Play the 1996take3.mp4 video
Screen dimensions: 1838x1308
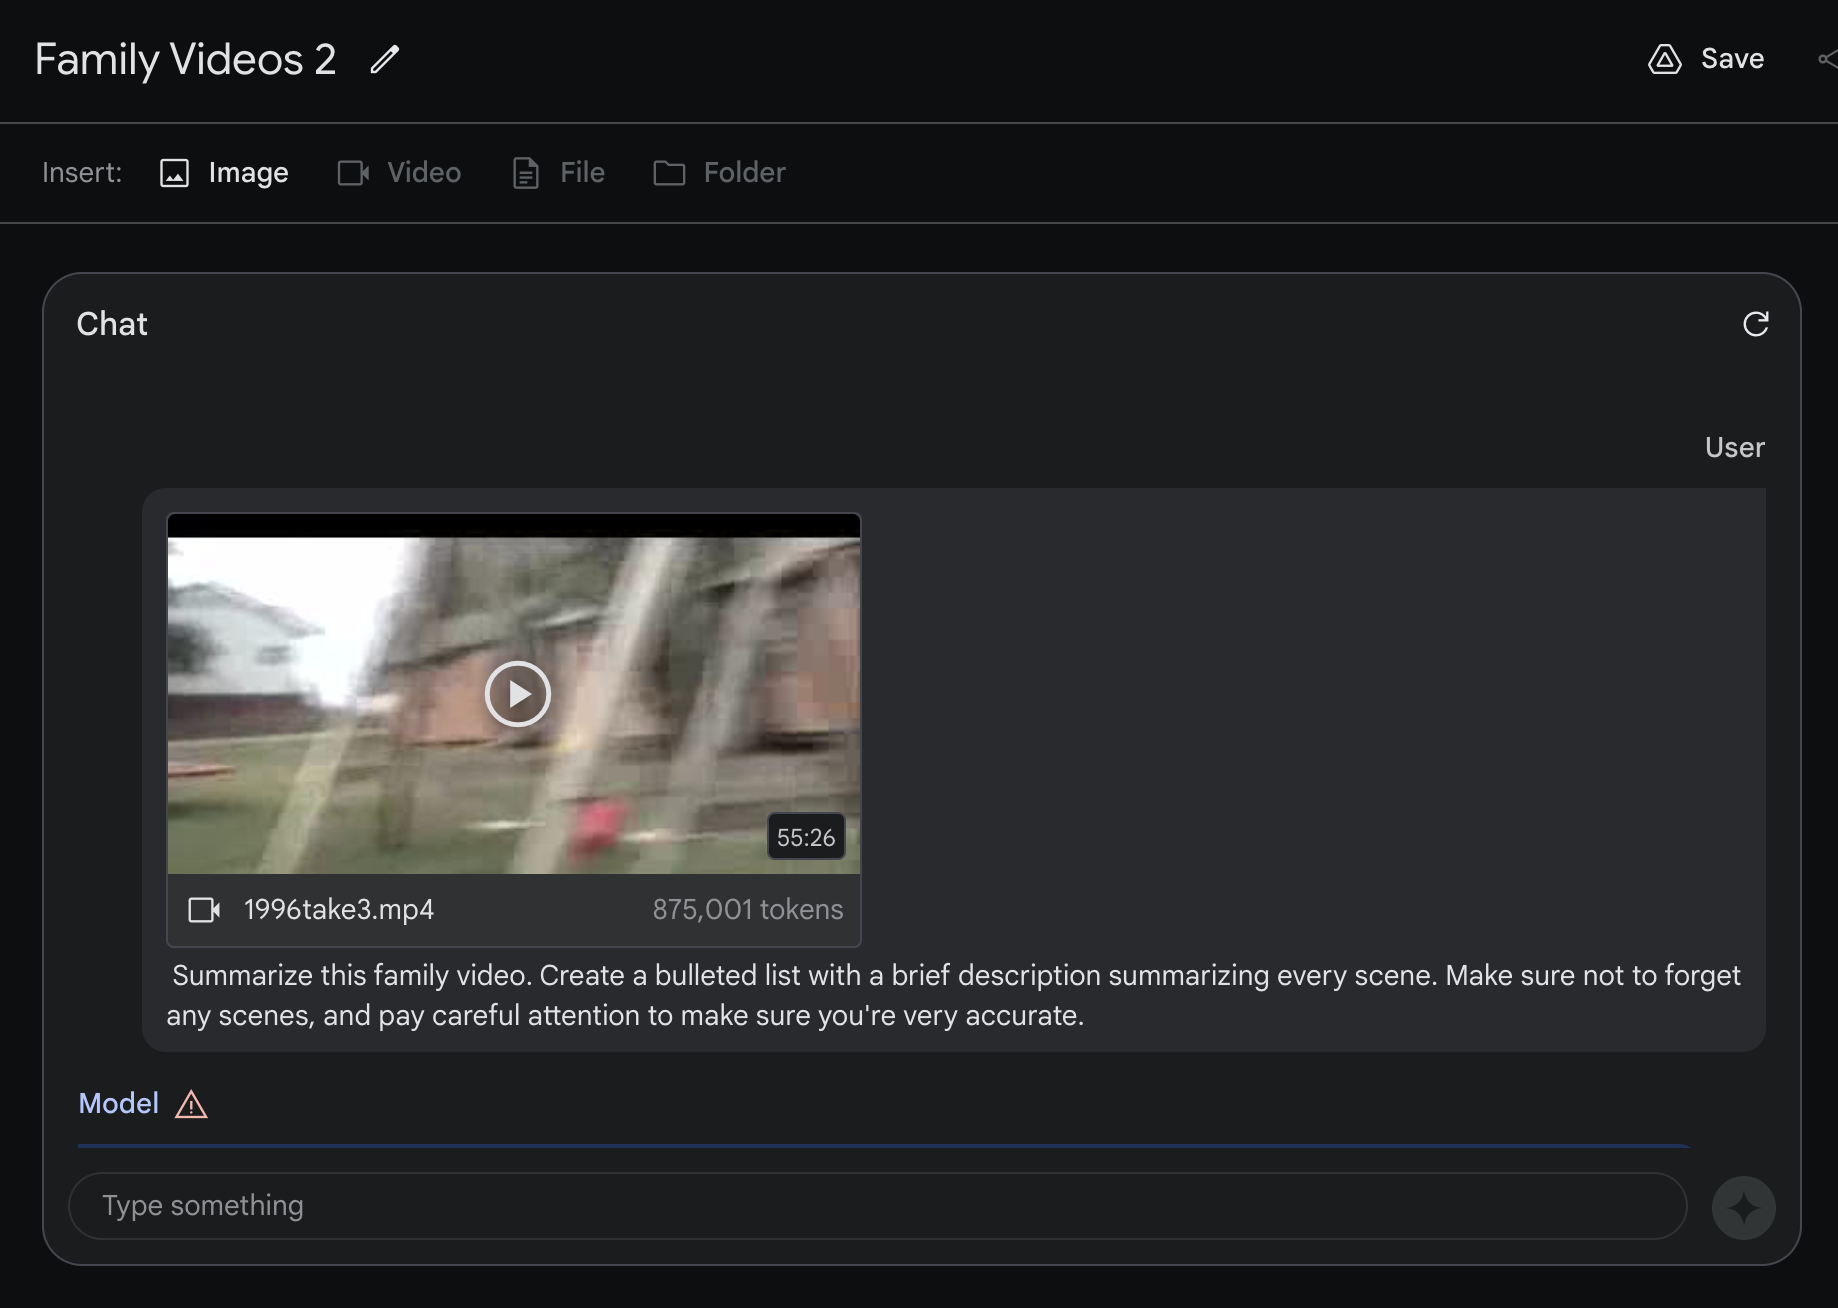[x=517, y=694]
